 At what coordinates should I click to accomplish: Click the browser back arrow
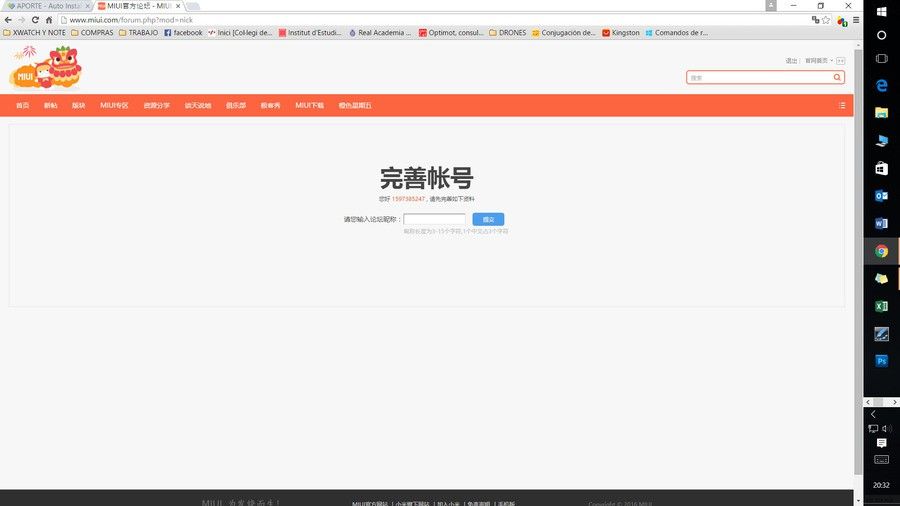pyautogui.click(x=8, y=20)
